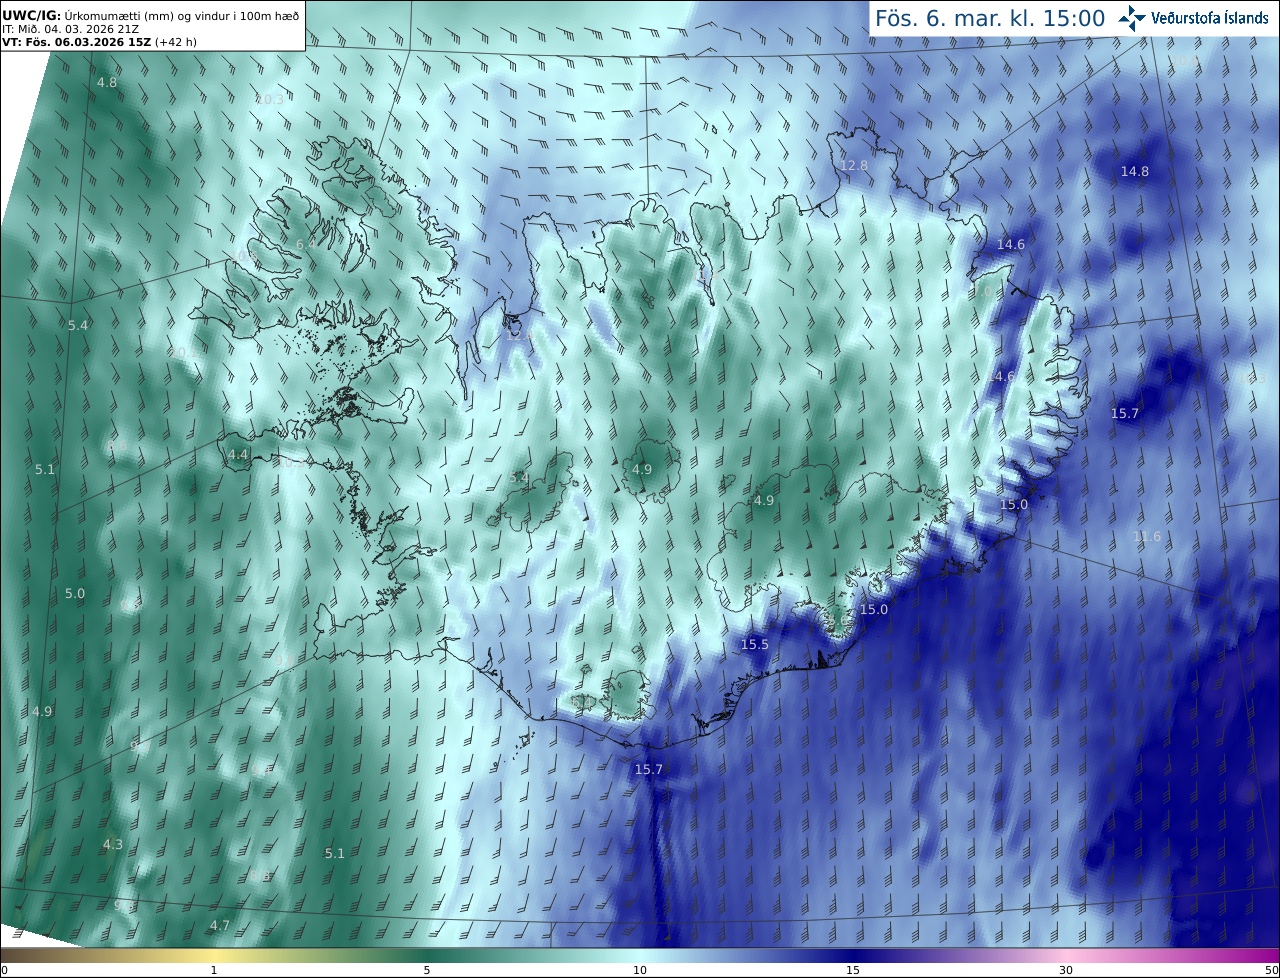The height and width of the screenshot is (978, 1280).
Task: Click the 5.4 value on the western sea
Action: coord(77,325)
